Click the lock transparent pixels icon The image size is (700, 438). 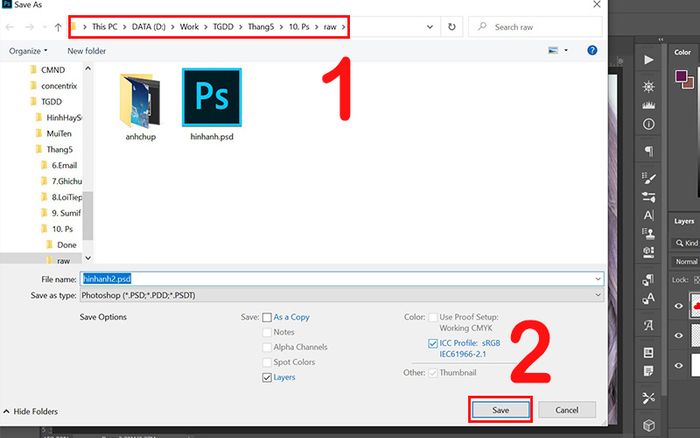697,280
